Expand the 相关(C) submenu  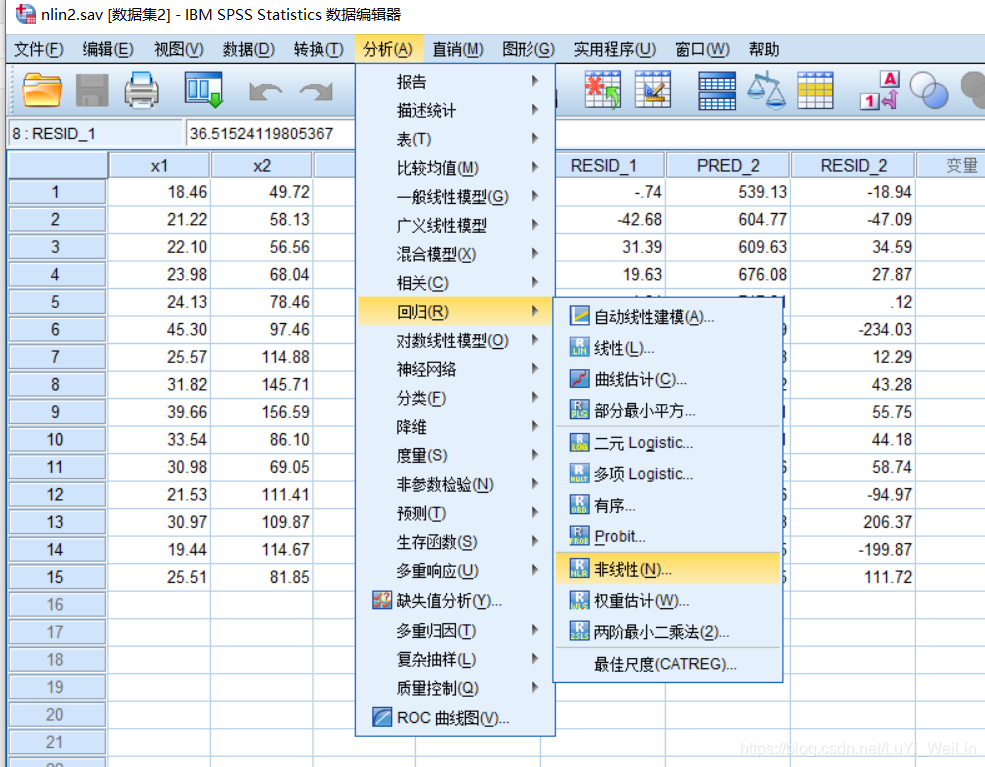pyautogui.click(x=455, y=283)
